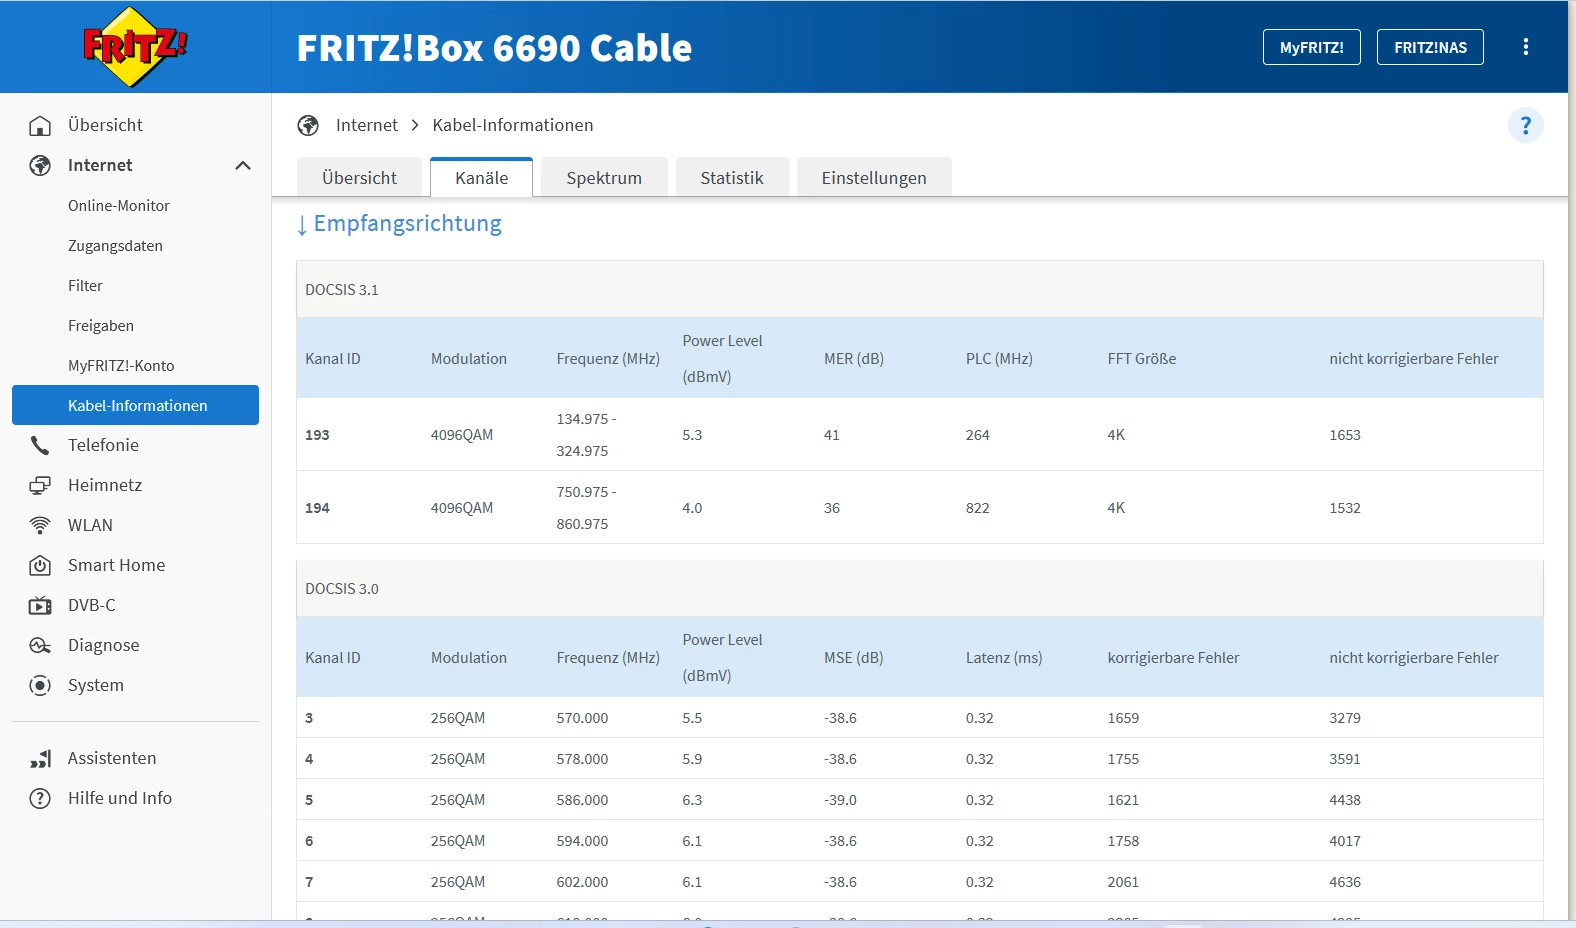This screenshot has height=928, width=1576.
Task: Click the FRITZ! logo
Action: tap(134, 46)
